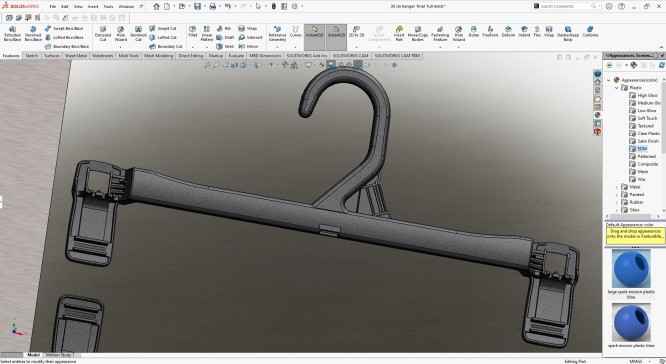Pin the Appearances task pane
This screenshot has width=666, height=364.
[x=663, y=55]
